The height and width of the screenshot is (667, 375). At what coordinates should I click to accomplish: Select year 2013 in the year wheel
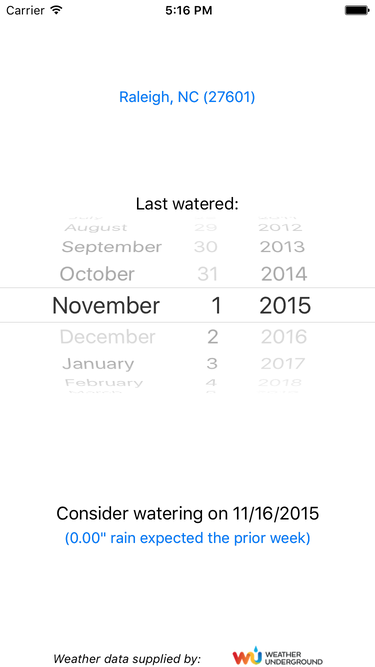point(283,247)
